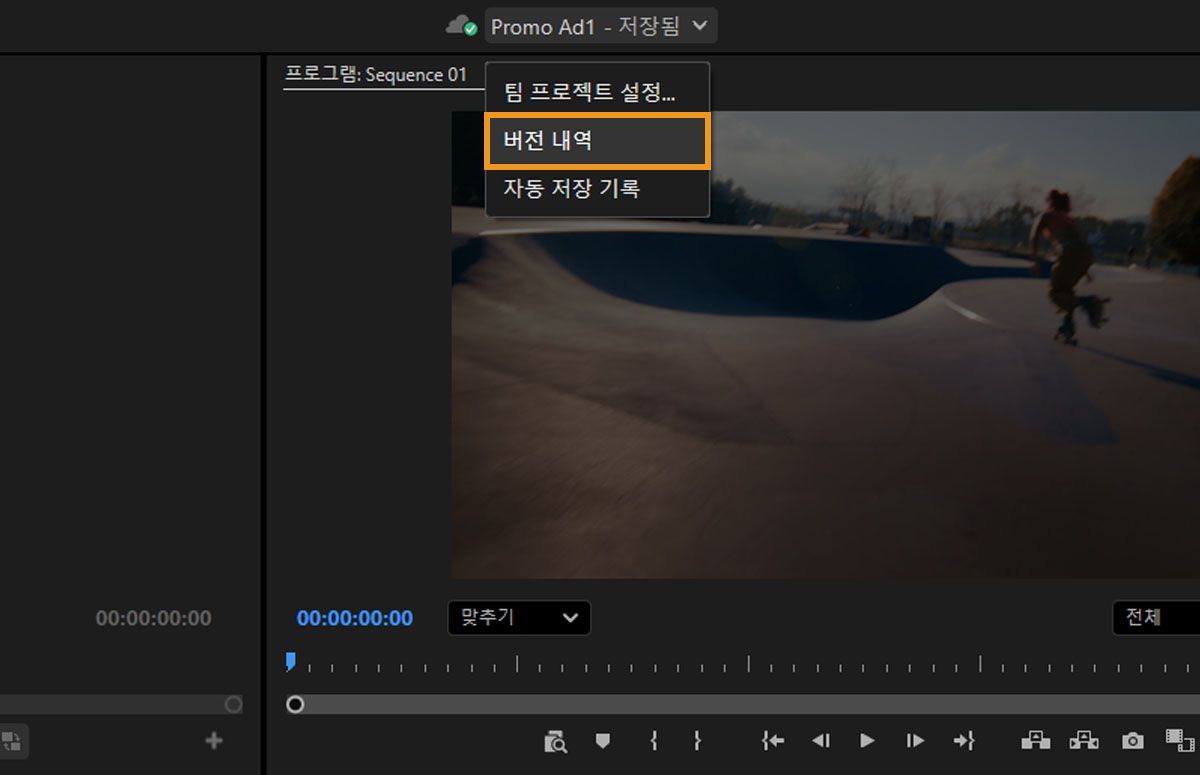The height and width of the screenshot is (775, 1200).
Task: Open the Promo Ad1 project dropdown
Action: click(x=600, y=24)
